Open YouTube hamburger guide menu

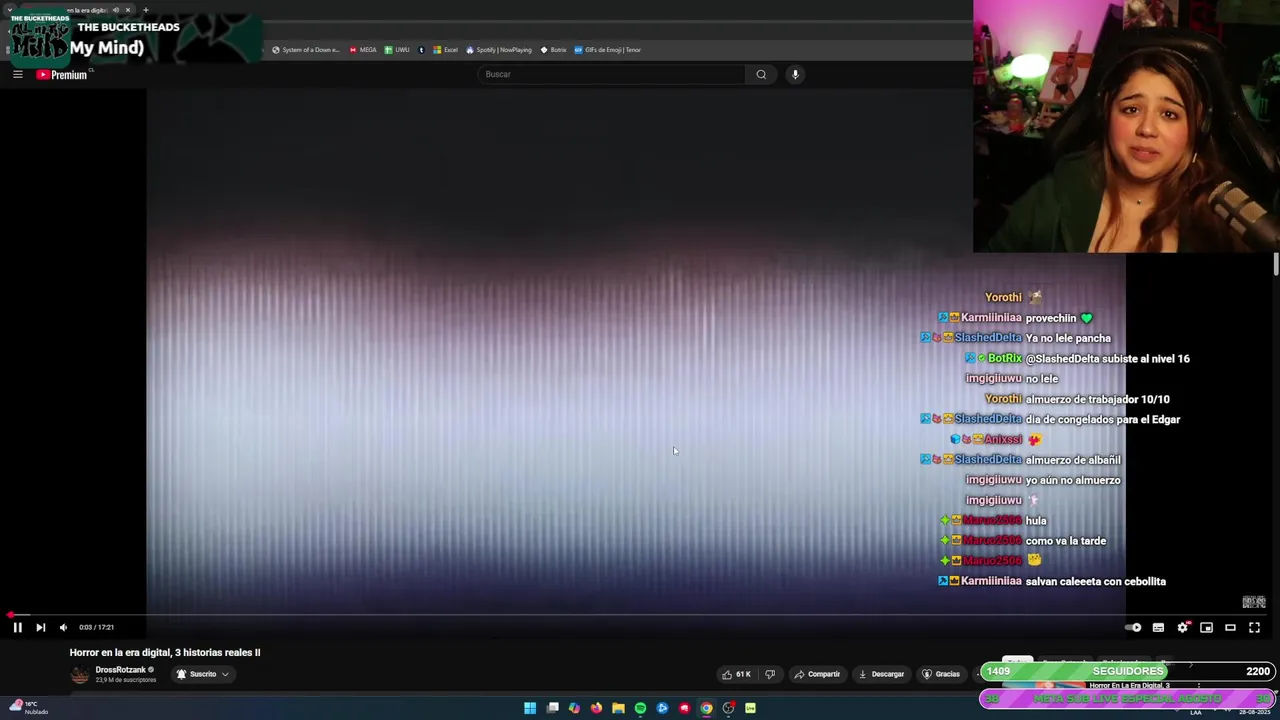pyautogui.click(x=17, y=74)
